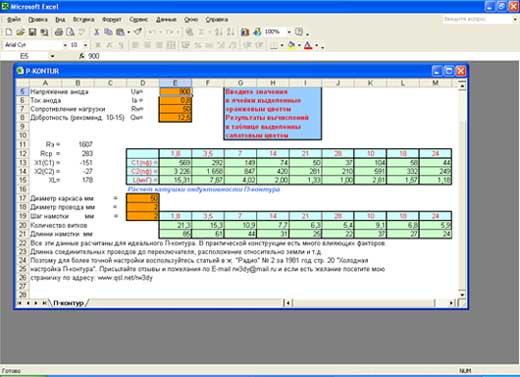
Task: Click the Format Painter brush icon
Action: (138, 32)
